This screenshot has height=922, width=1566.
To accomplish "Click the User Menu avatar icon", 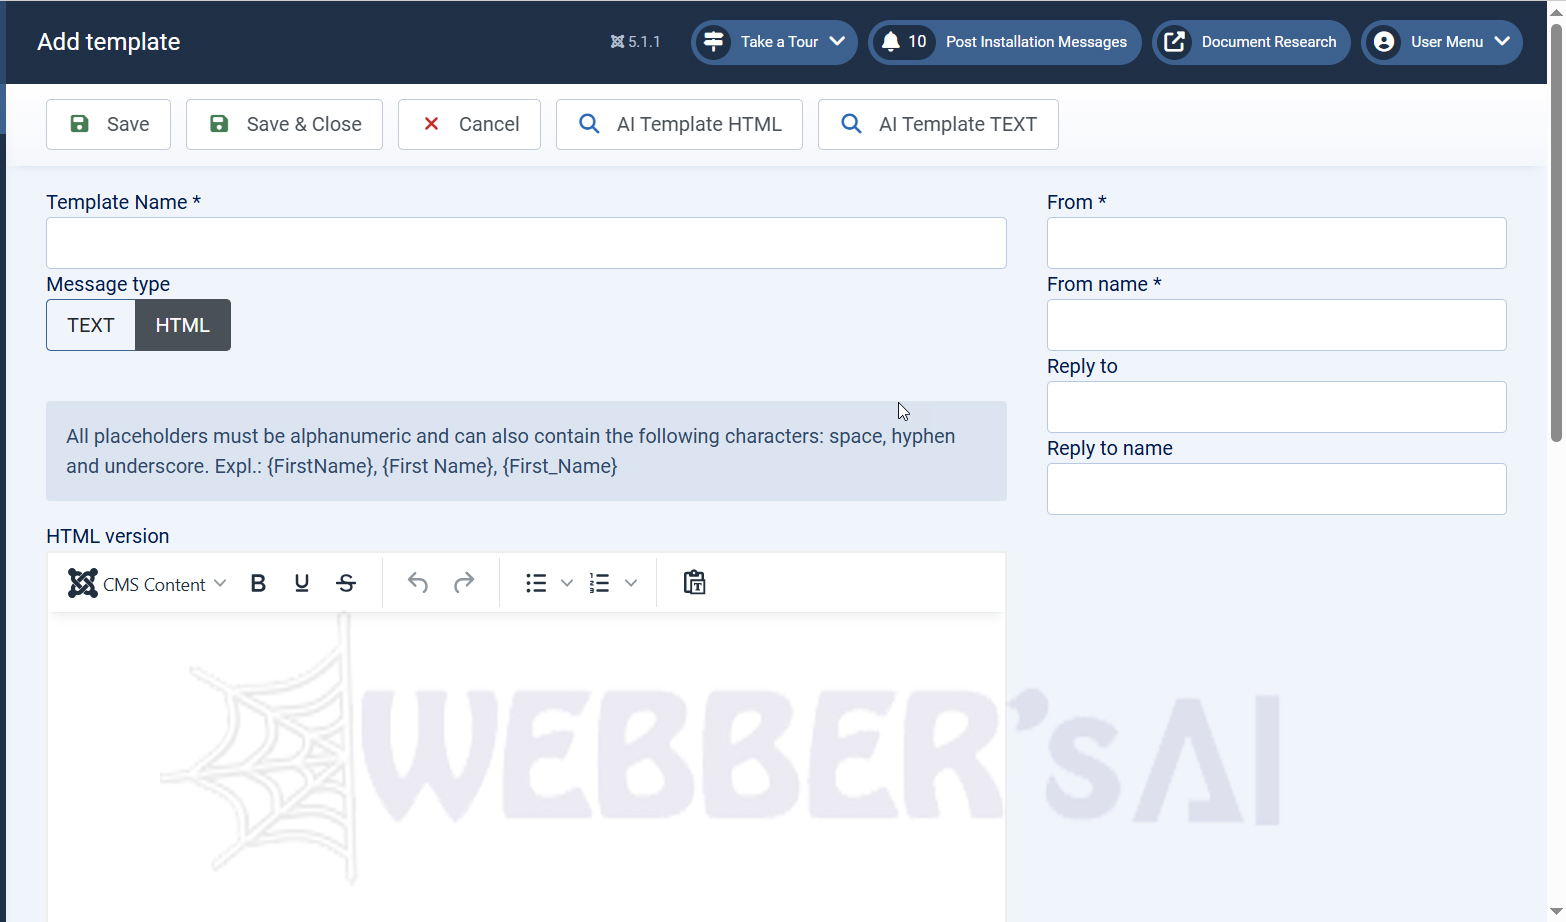I will 1384,42.
